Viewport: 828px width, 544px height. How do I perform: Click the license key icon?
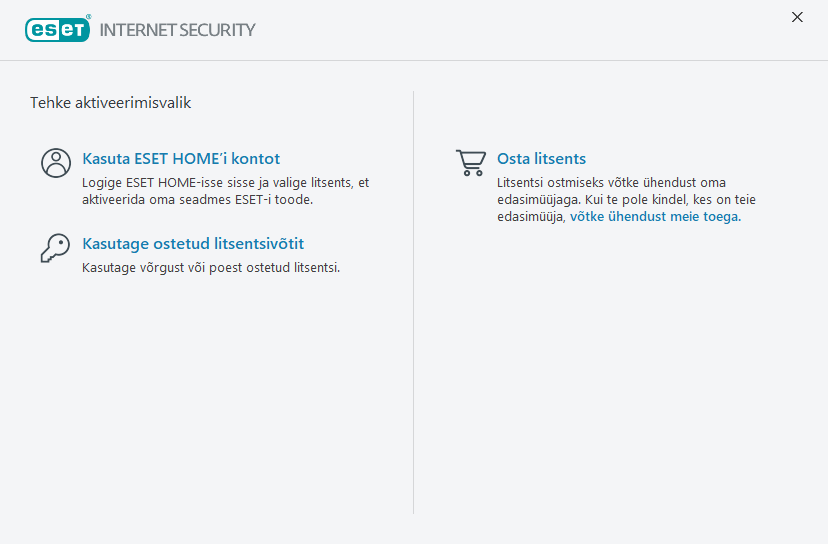tap(56, 248)
